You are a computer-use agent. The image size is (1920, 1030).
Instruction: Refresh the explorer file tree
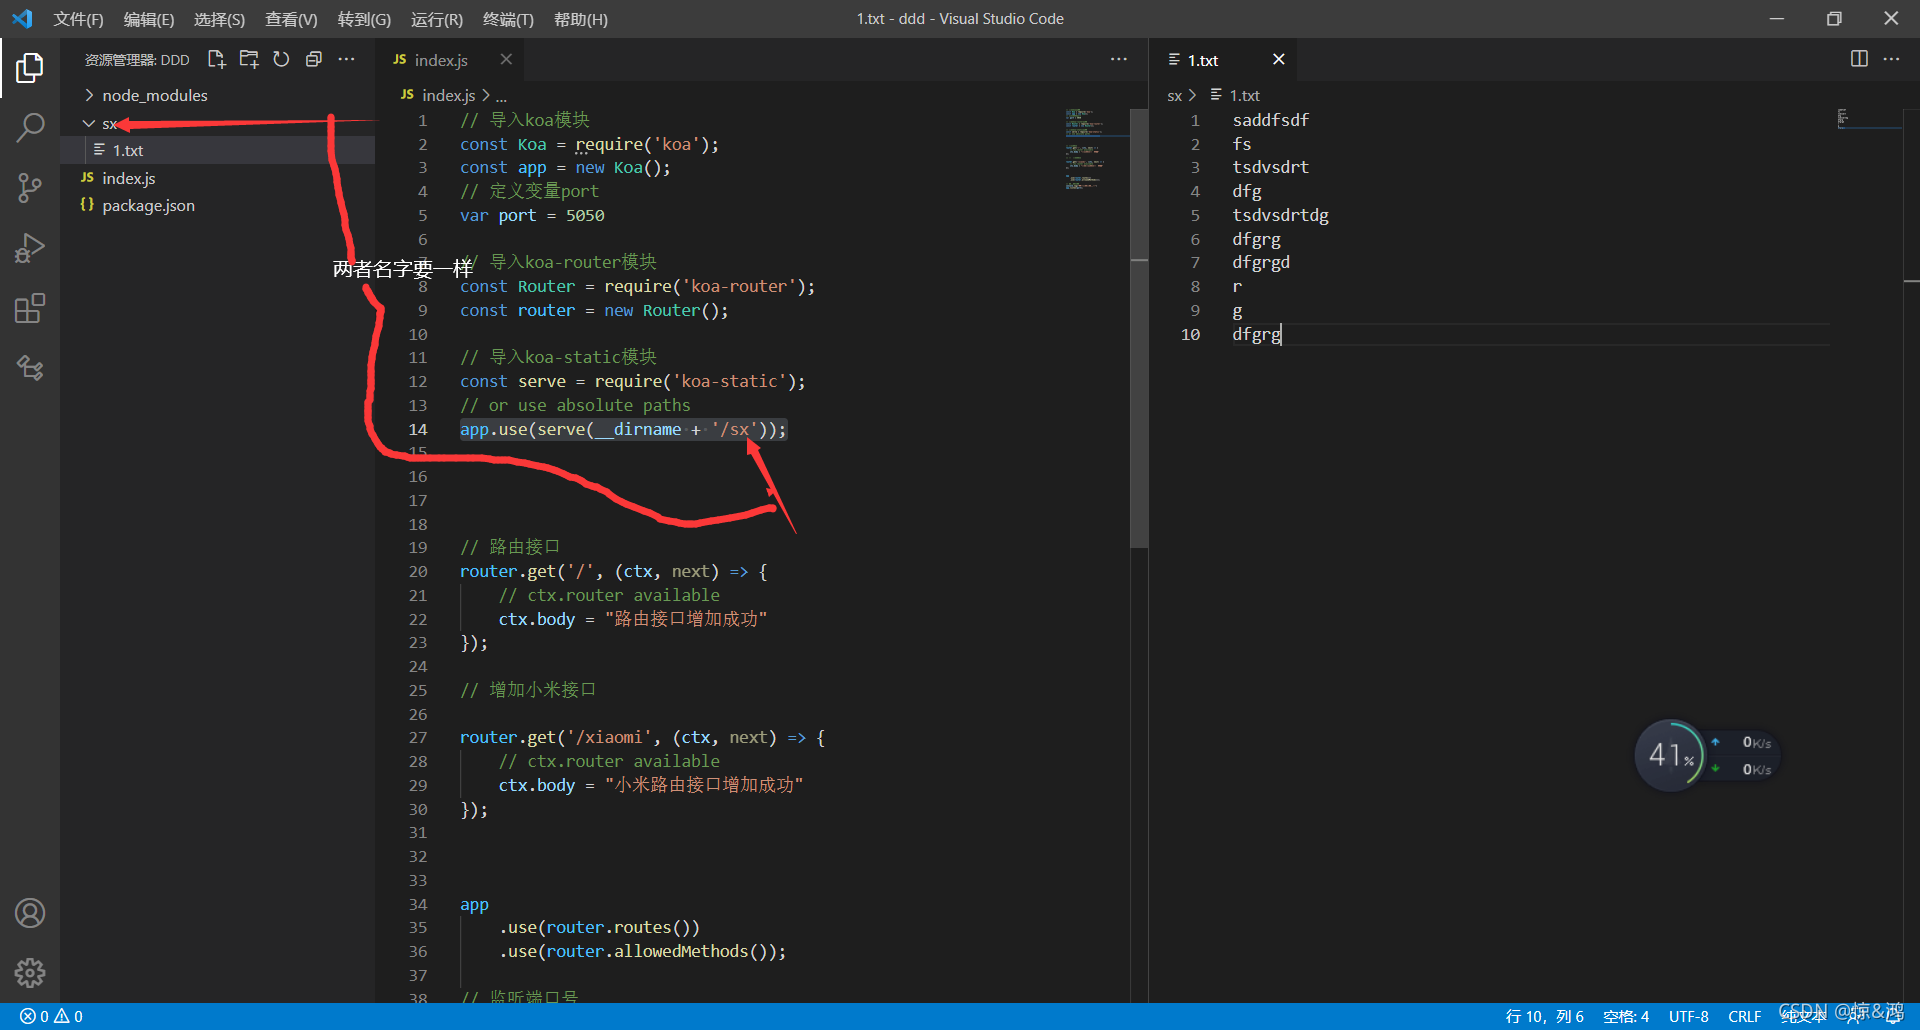(x=281, y=60)
